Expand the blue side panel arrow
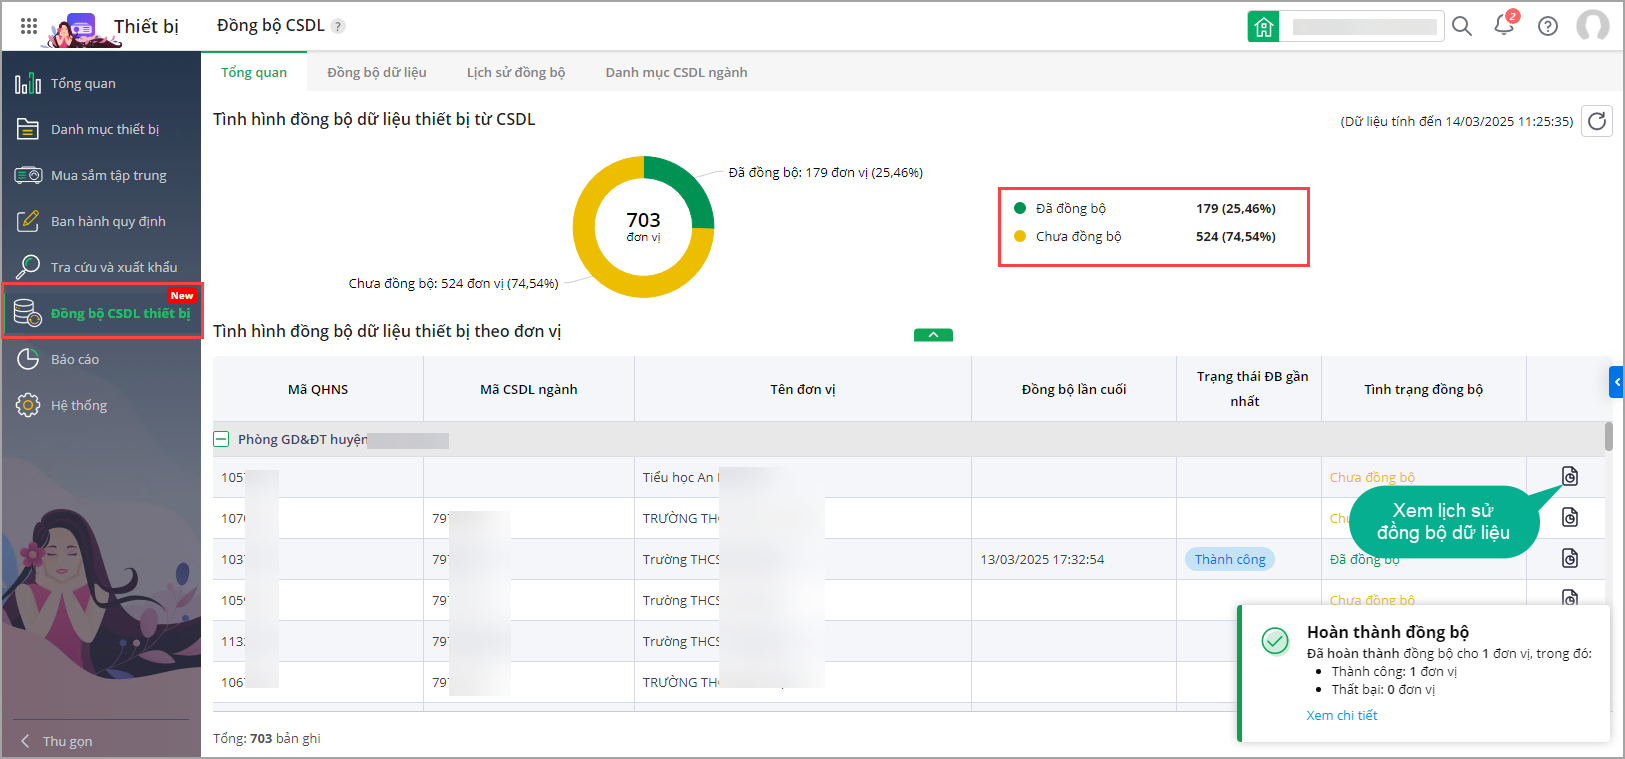1625x759 pixels. point(1616,382)
